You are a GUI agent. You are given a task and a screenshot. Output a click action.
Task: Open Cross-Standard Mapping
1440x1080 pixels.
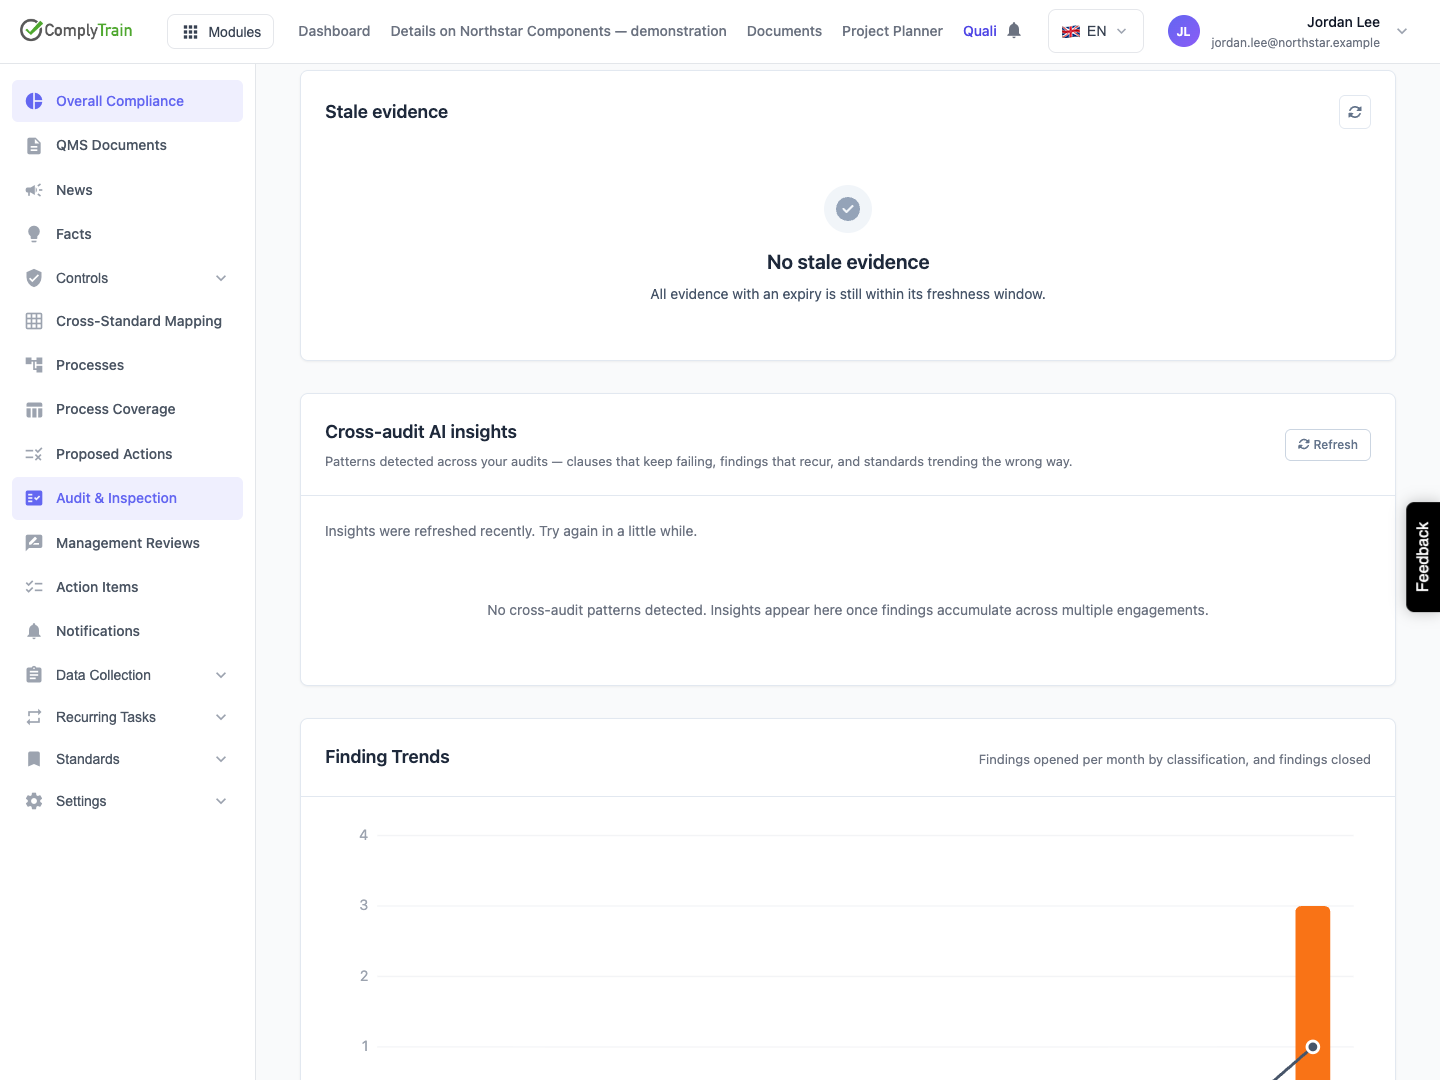(127, 321)
